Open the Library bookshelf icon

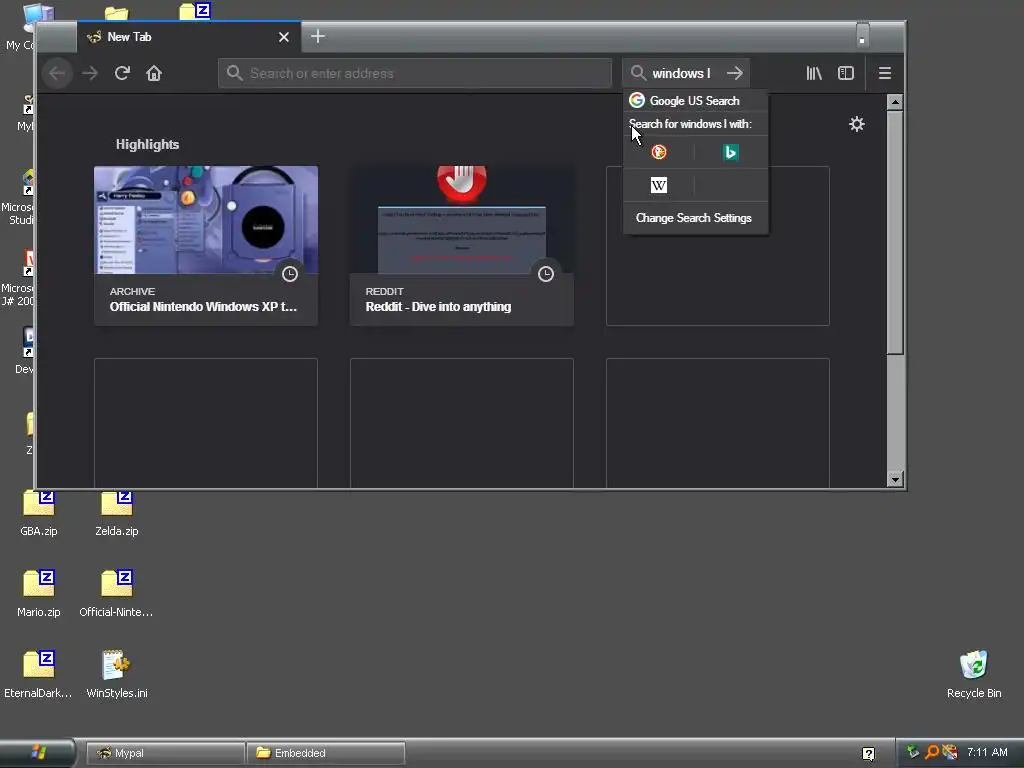pyautogui.click(x=814, y=73)
